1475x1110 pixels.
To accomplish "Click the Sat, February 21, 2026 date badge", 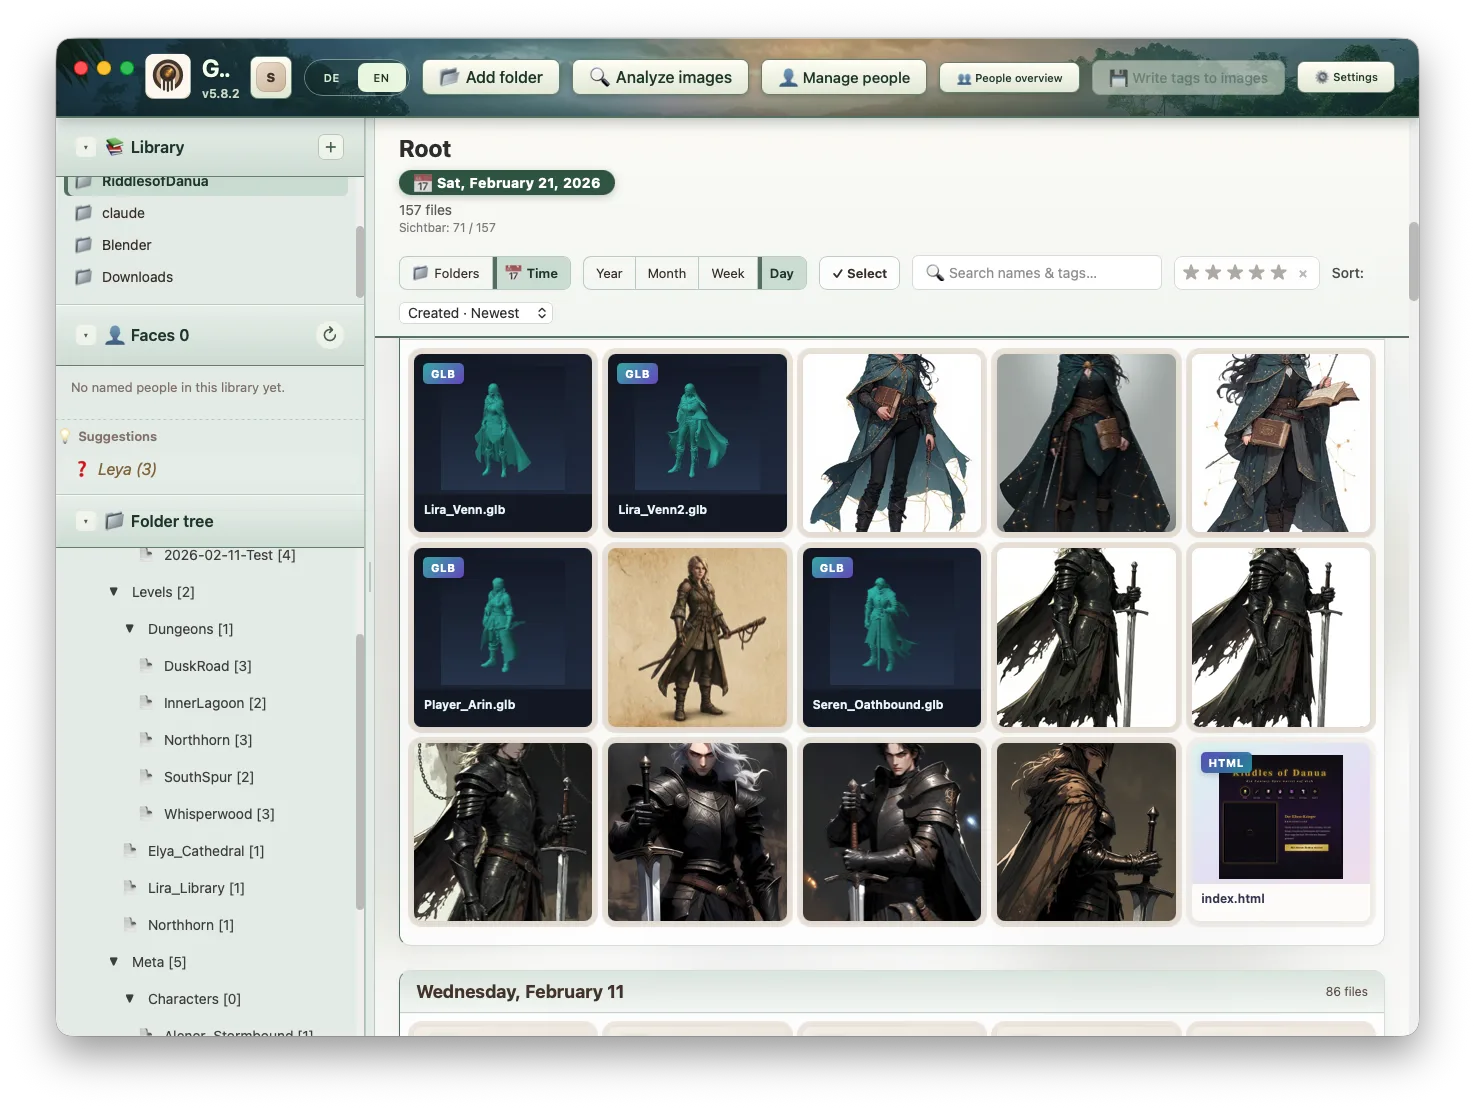I will click(x=507, y=183).
